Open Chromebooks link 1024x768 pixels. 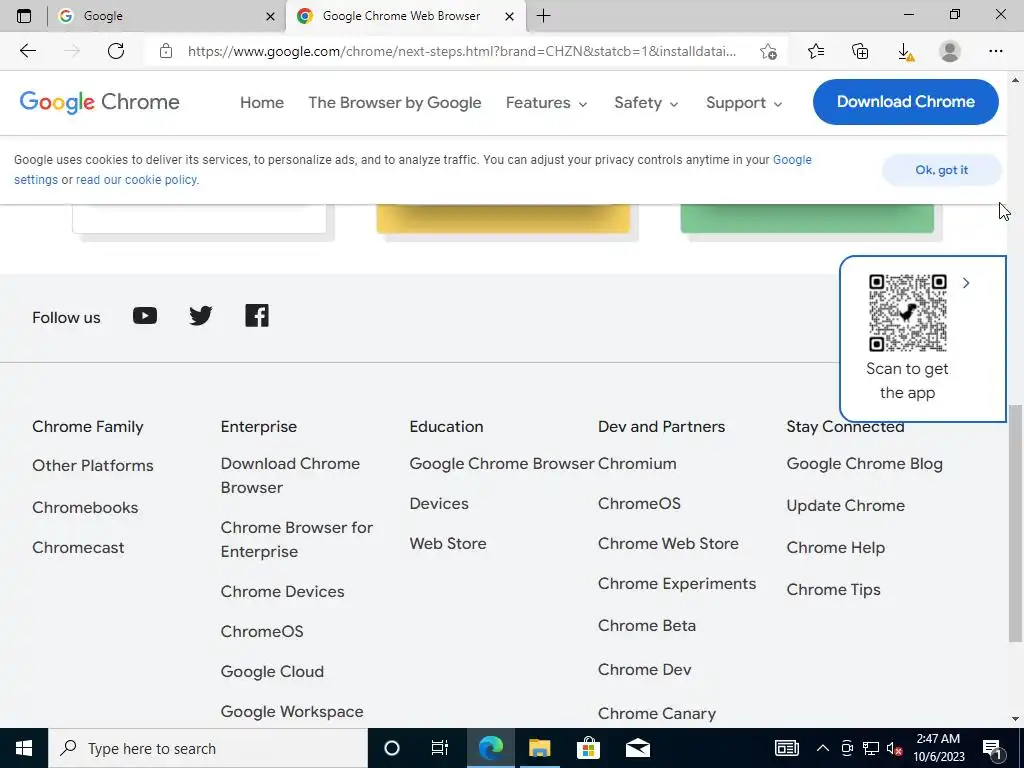[x=85, y=507]
